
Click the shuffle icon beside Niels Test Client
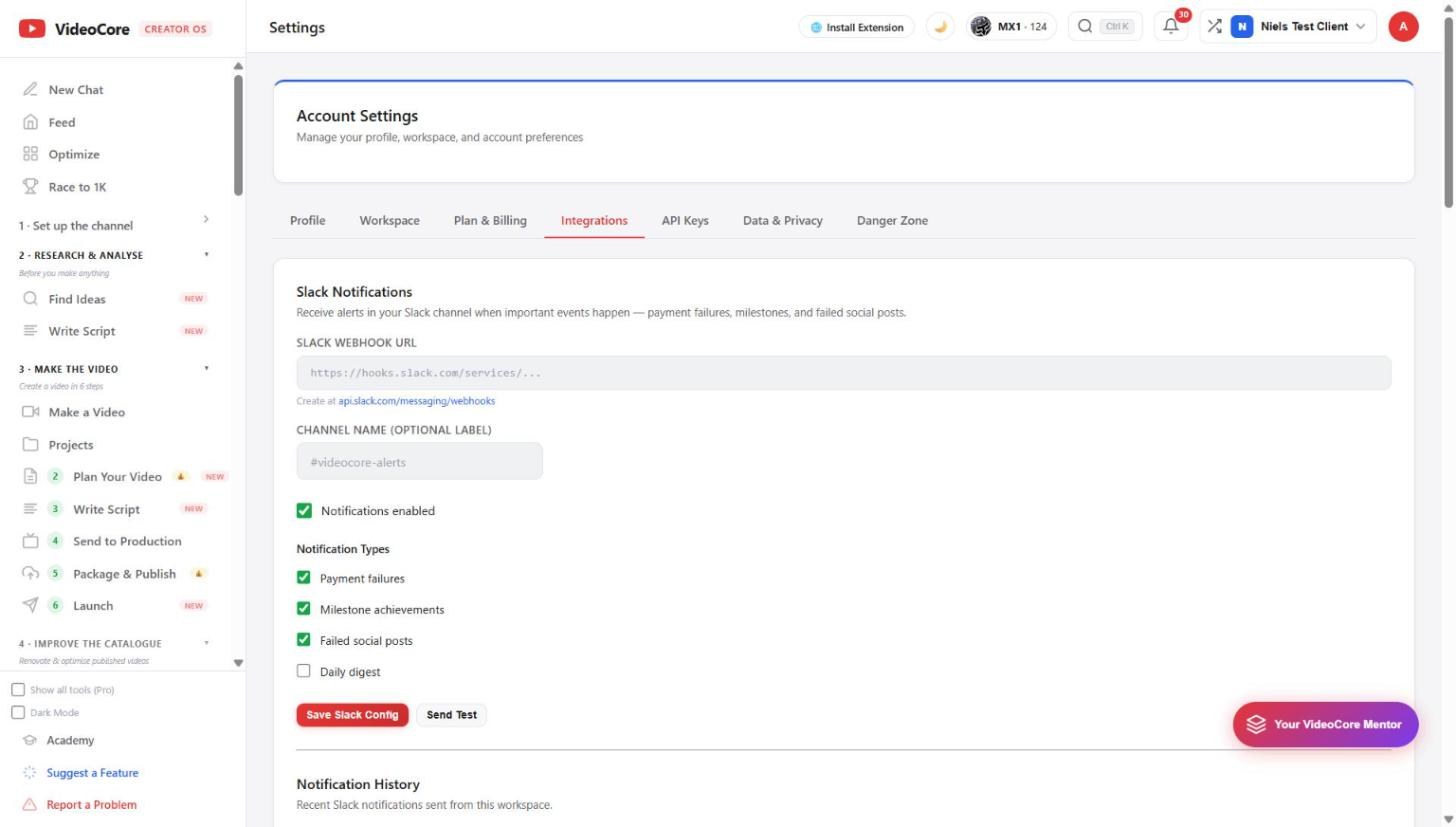1214,27
